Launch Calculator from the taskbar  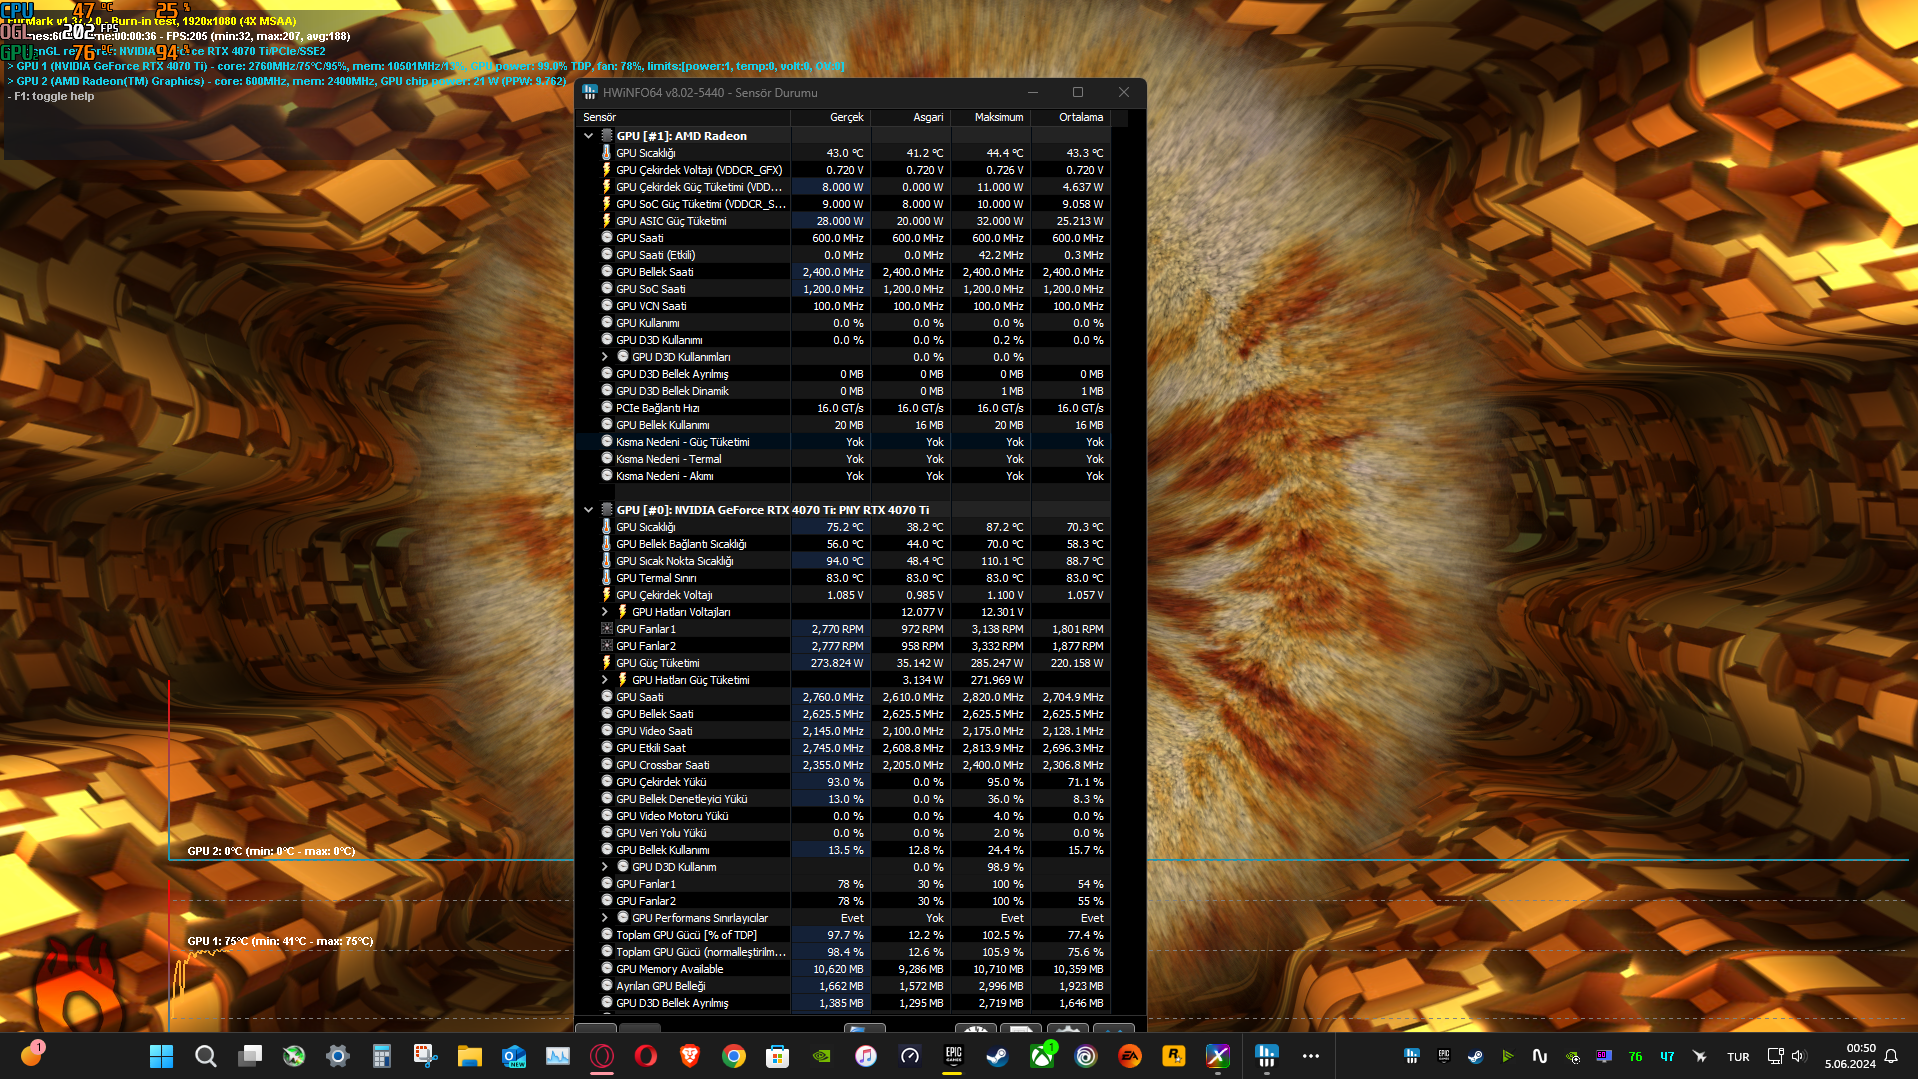[x=381, y=1056]
